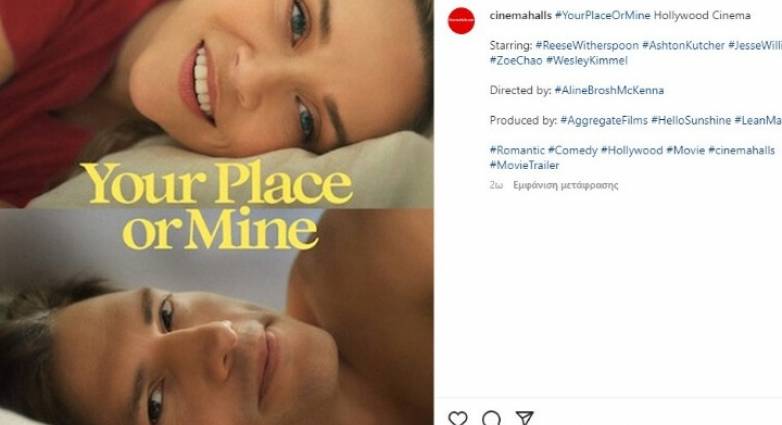This screenshot has width=782, height=425.
Task: Open #ReeseWitherspoon hashtag
Action: pyautogui.click(x=586, y=45)
